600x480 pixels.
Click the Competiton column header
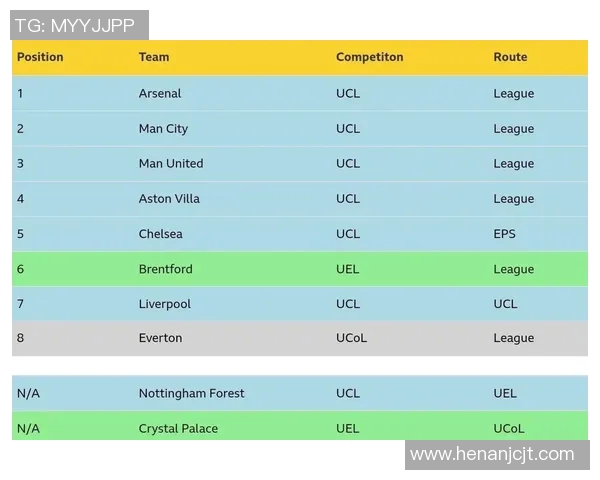(370, 57)
